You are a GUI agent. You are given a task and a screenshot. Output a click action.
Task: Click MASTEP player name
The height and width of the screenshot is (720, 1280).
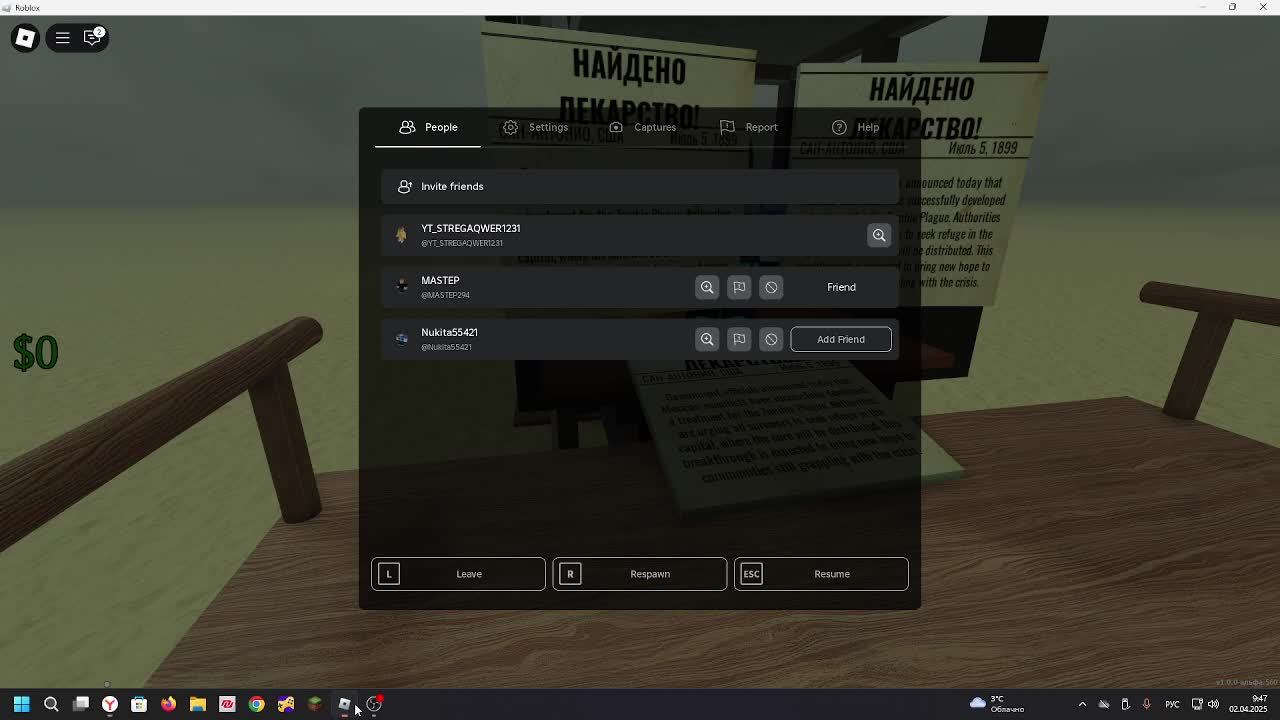(440, 280)
